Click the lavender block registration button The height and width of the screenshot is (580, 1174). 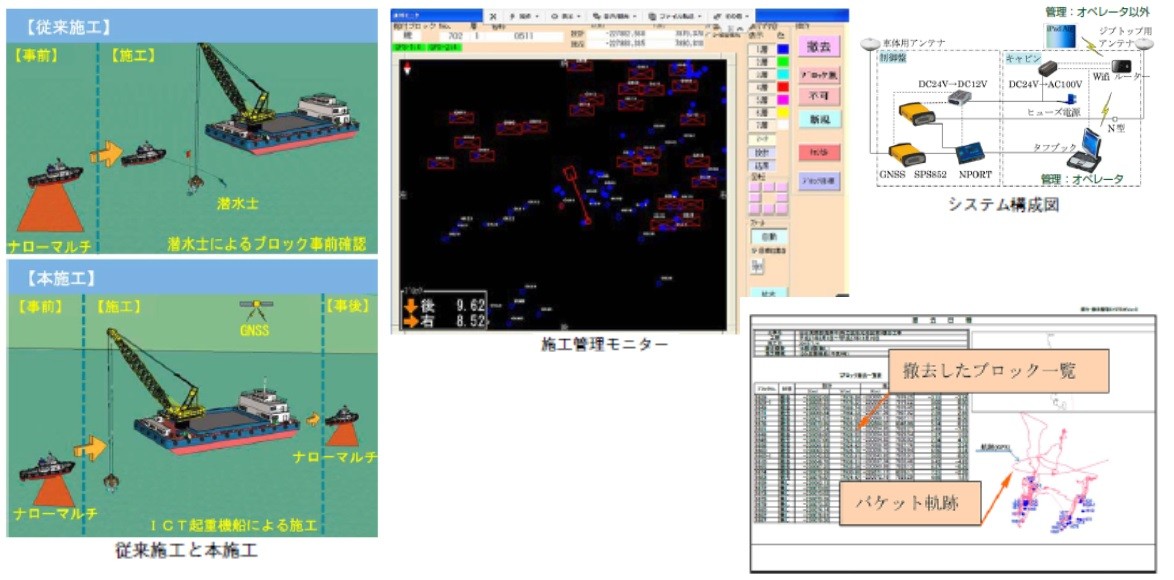click(819, 181)
